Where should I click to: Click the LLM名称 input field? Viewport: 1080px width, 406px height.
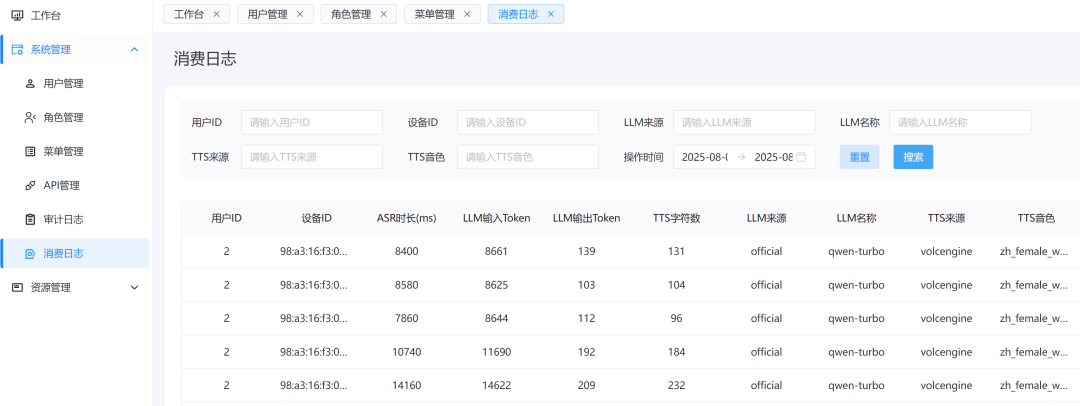click(959, 122)
